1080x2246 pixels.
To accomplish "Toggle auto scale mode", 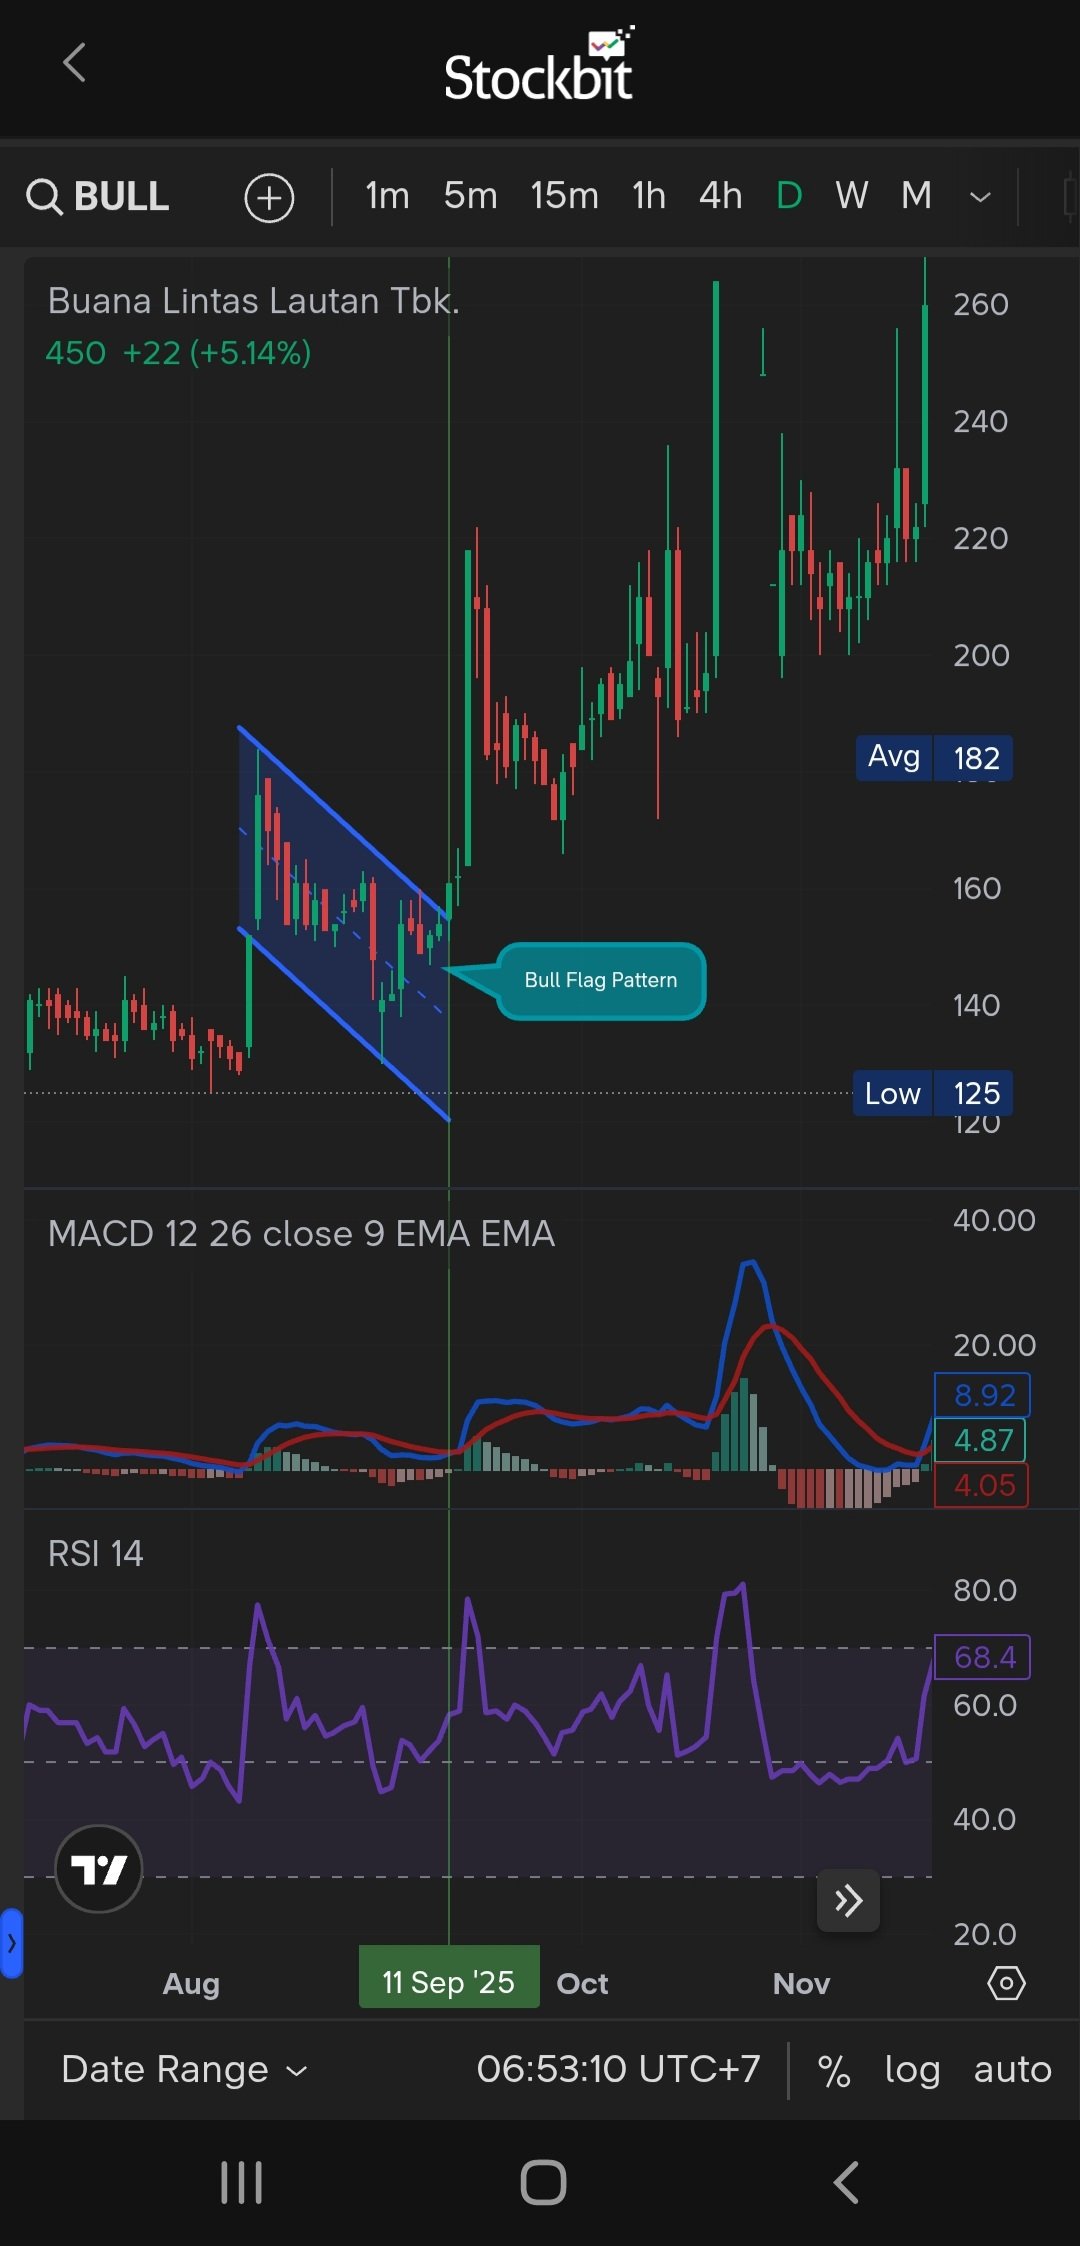I will pos(1012,2069).
